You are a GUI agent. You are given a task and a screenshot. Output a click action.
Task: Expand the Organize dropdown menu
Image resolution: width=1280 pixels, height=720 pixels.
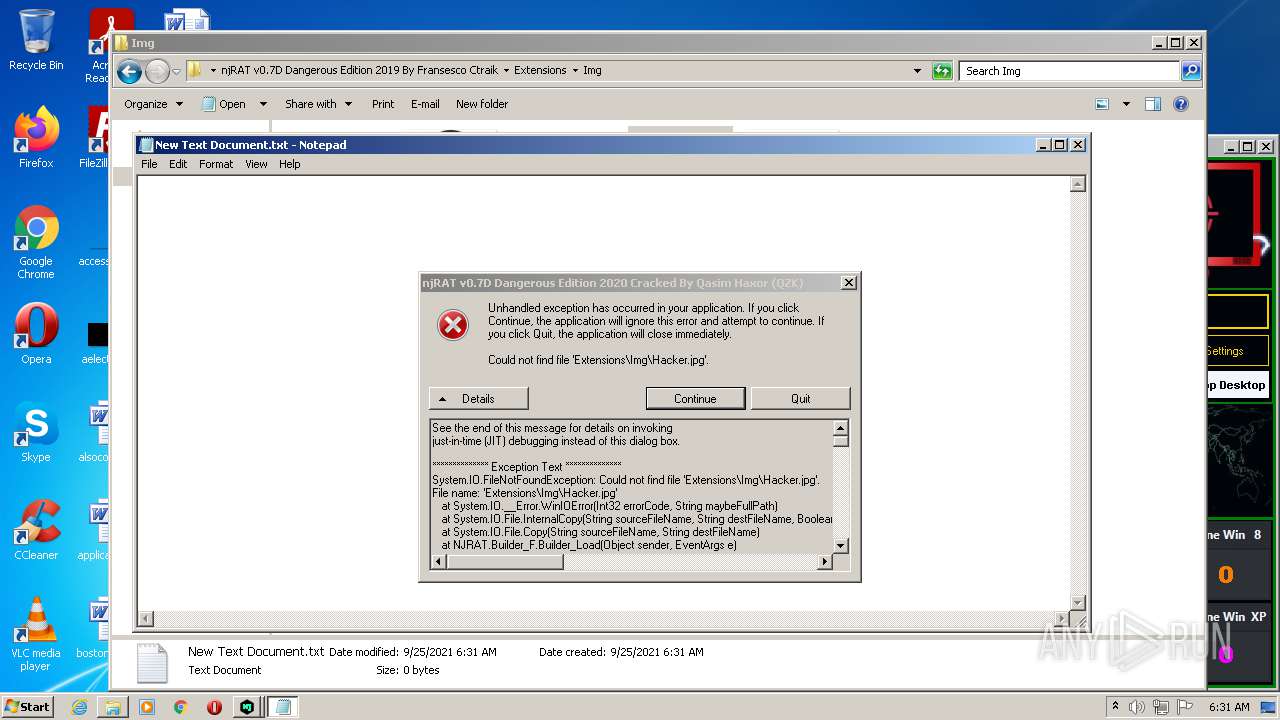pos(154,104)
